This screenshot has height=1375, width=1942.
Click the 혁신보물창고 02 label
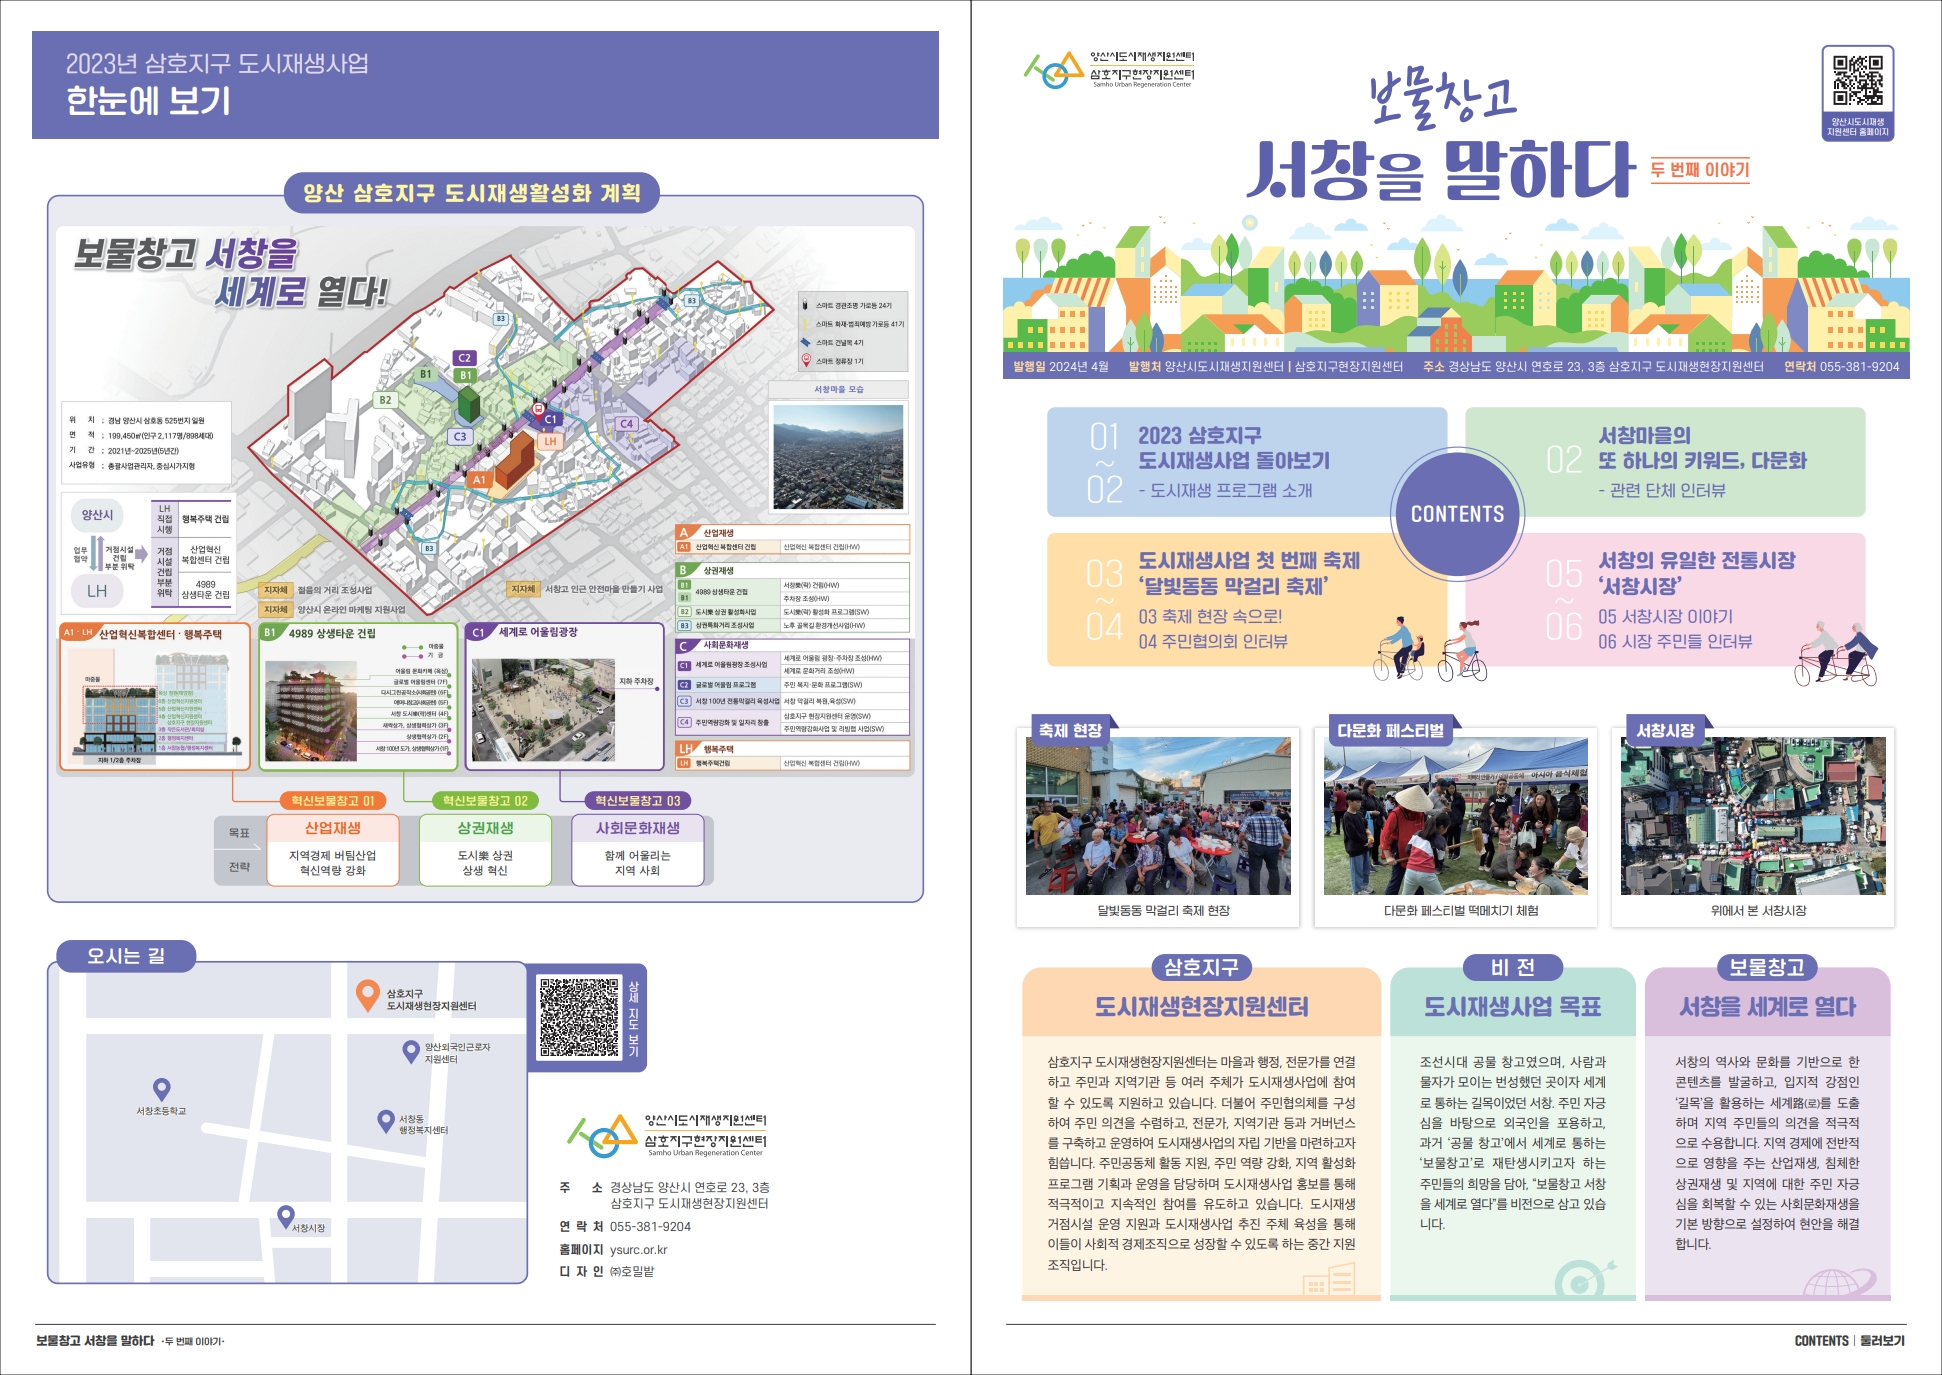click(485, 801)
